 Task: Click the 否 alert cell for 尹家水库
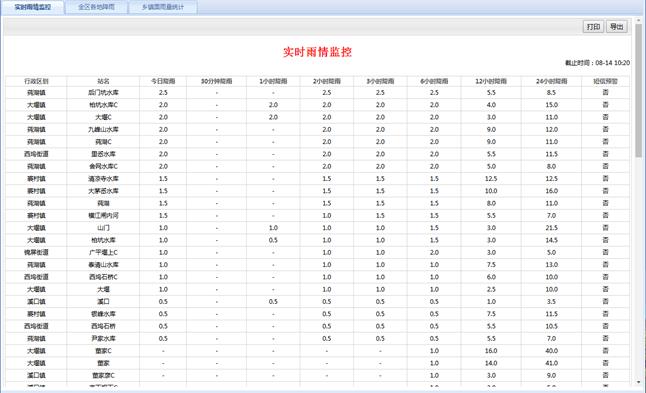coord(606,339)
